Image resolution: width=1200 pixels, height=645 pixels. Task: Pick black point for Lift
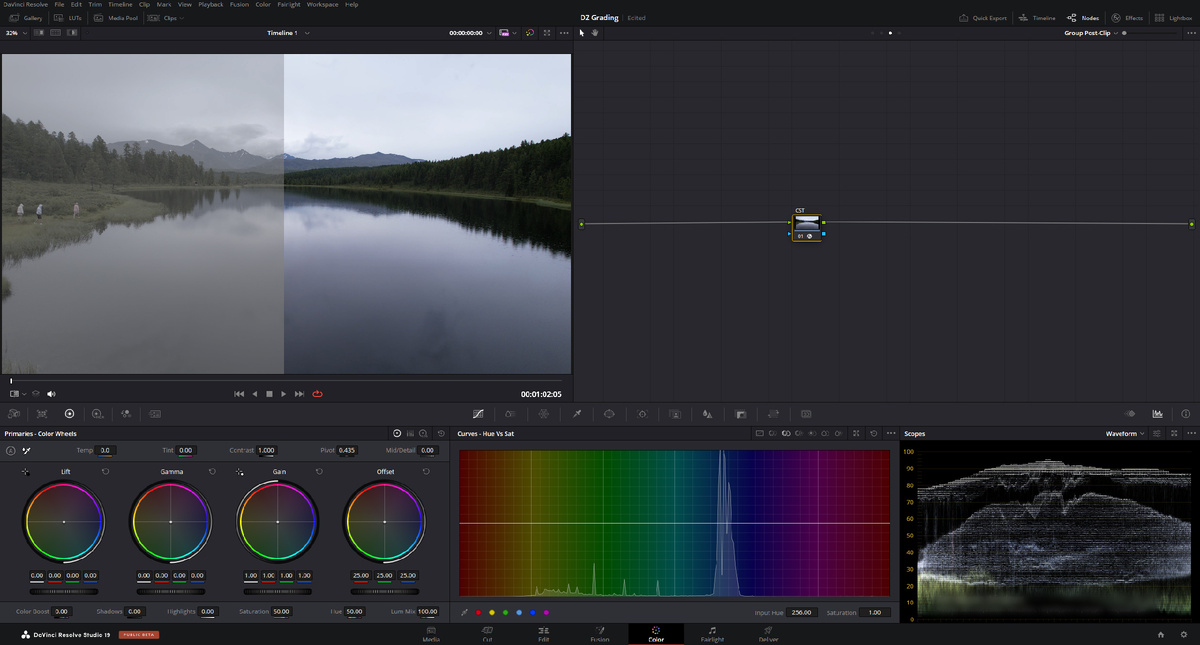tap(26, 471)
